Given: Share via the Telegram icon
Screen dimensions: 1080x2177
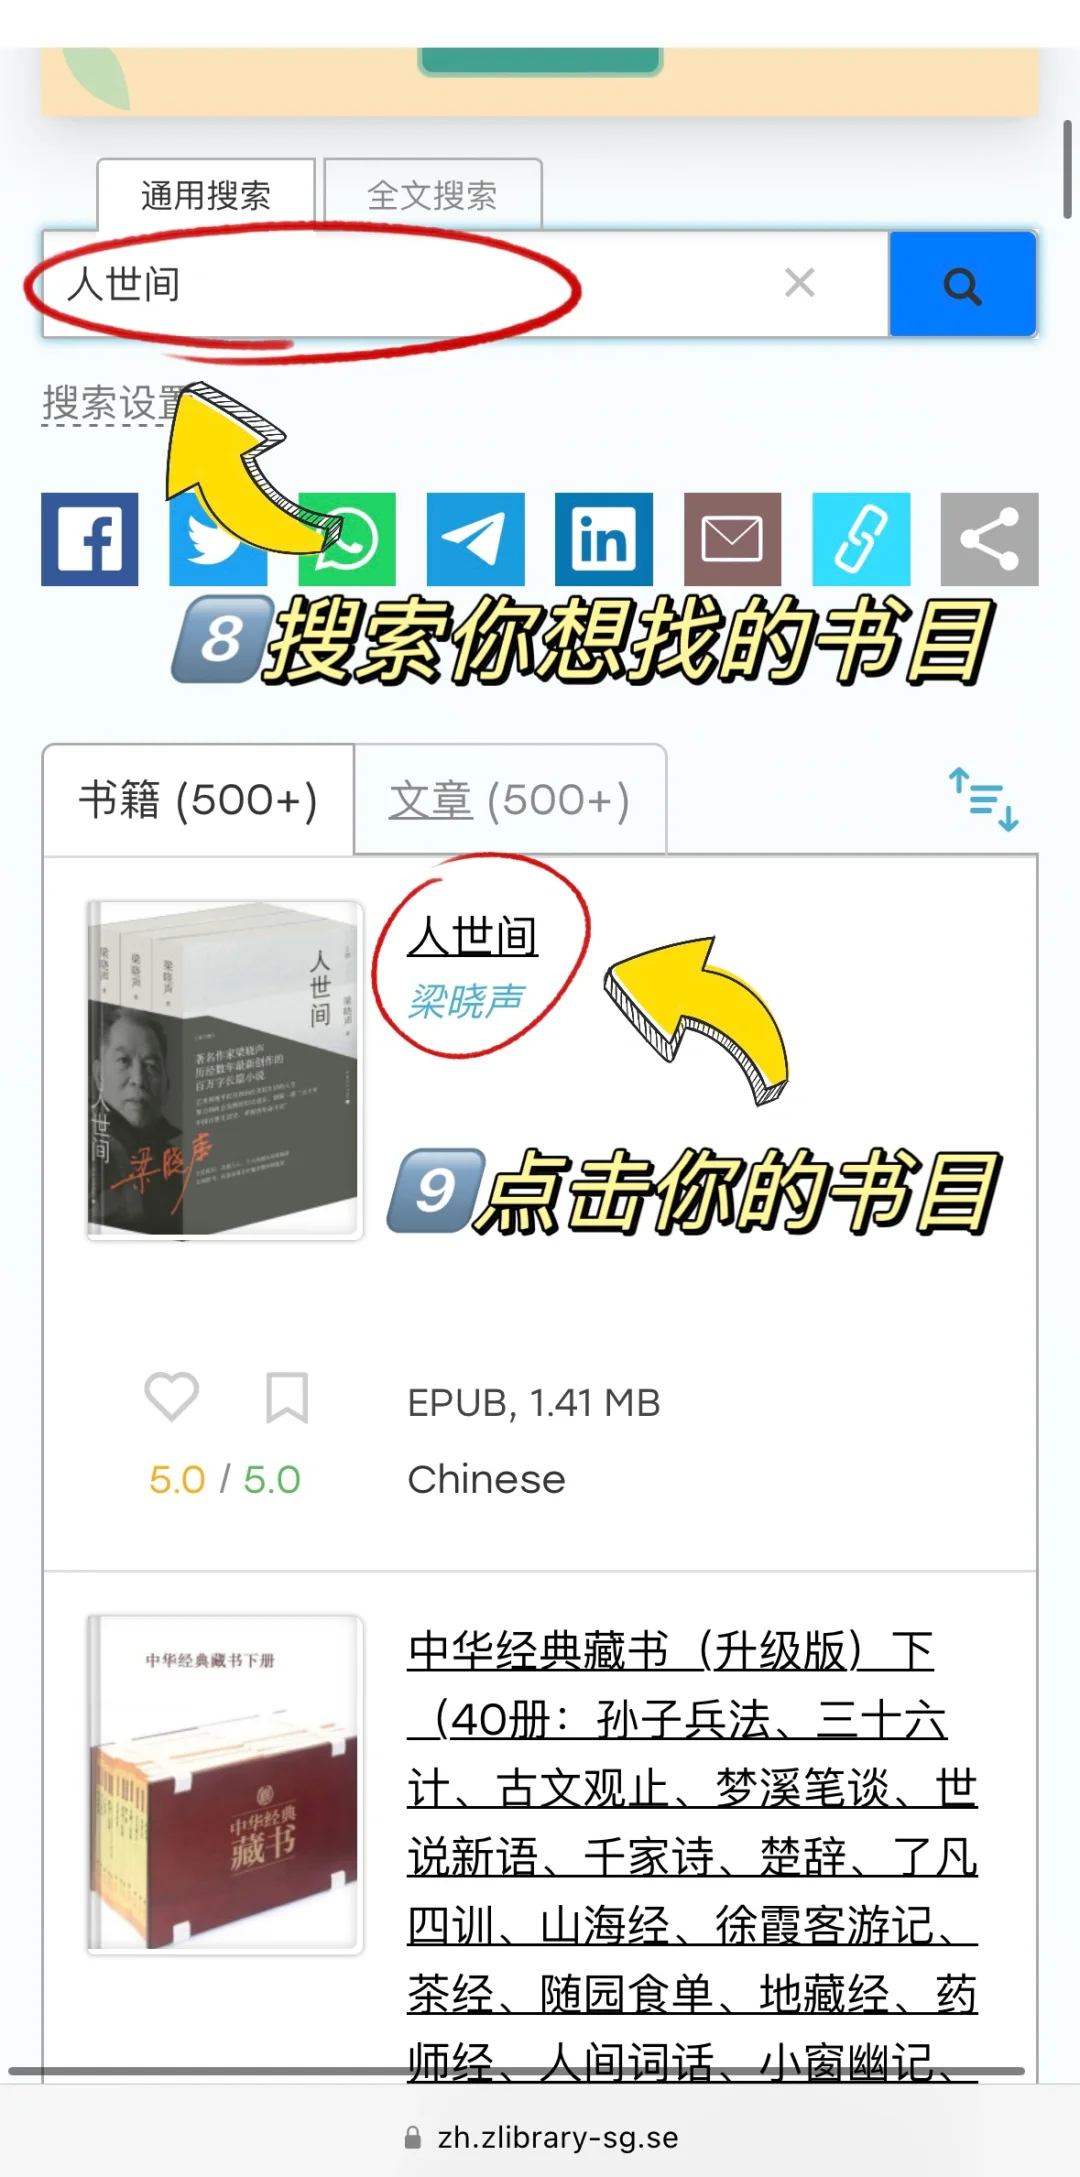Looking at the screenshot, I should click(476, 539).
